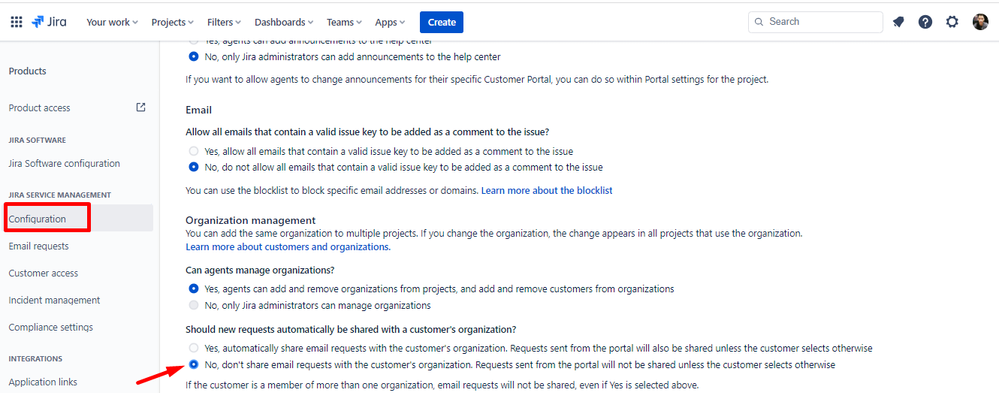Click the Jira logo
Screen dimensions: 999x393
pyautogui.click(x=48, y=22)
